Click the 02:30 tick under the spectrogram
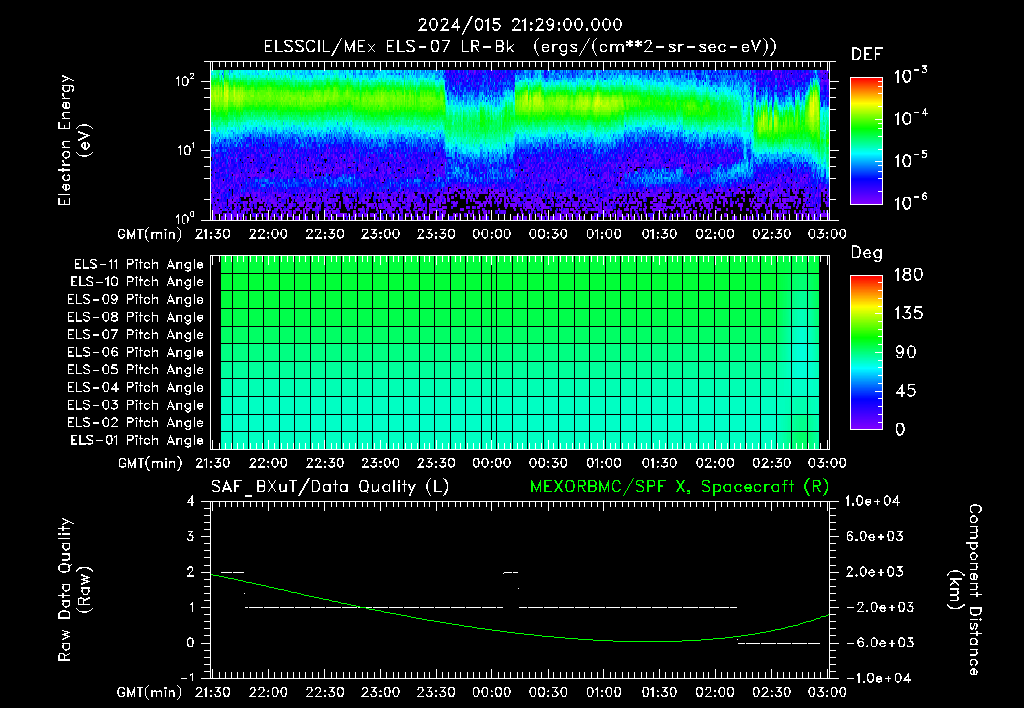Image resolution: width=1024 pixels, height=708 pixels. pyautogui.click(x=771, y=234)
